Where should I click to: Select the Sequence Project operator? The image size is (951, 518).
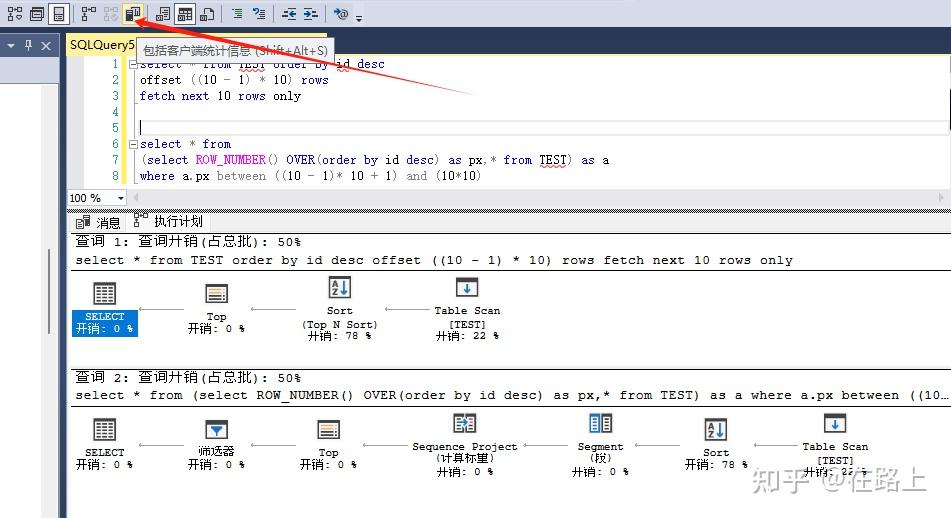point(465,445)
